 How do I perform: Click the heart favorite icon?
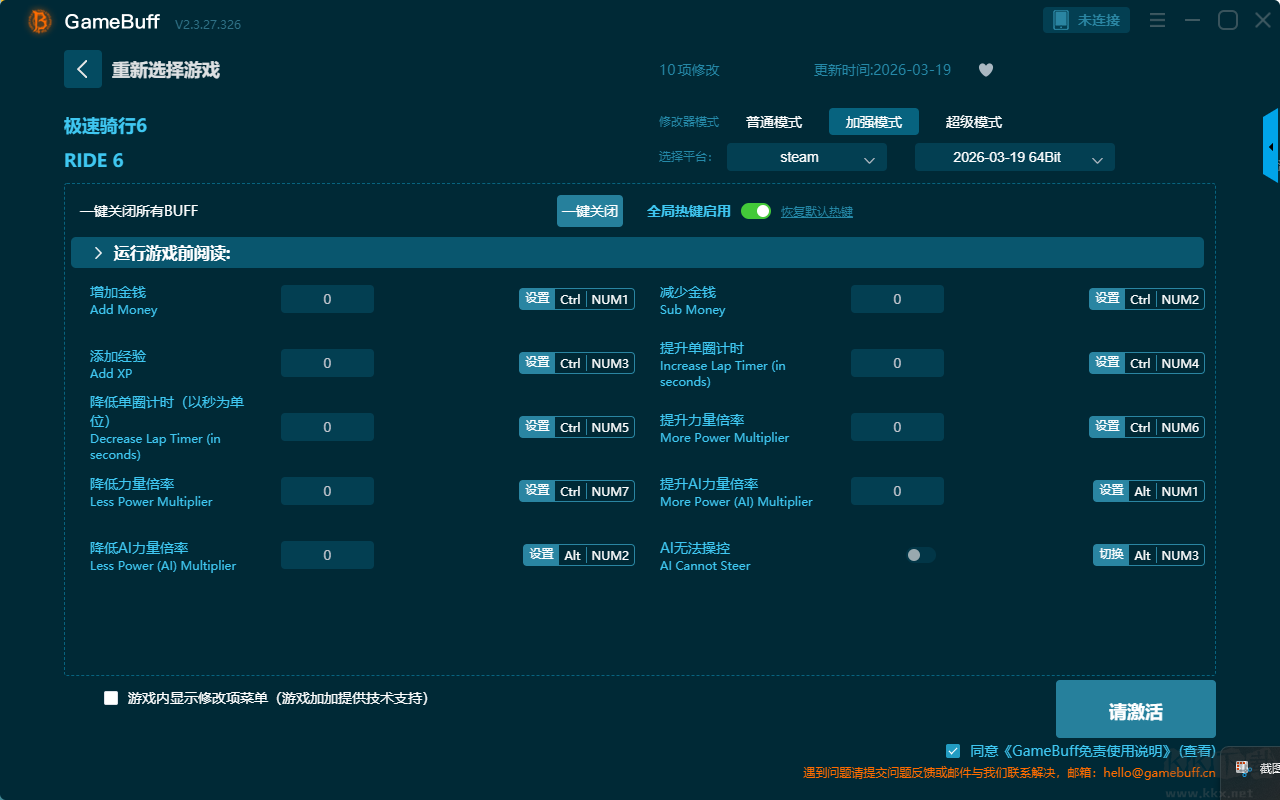point(986,70)
